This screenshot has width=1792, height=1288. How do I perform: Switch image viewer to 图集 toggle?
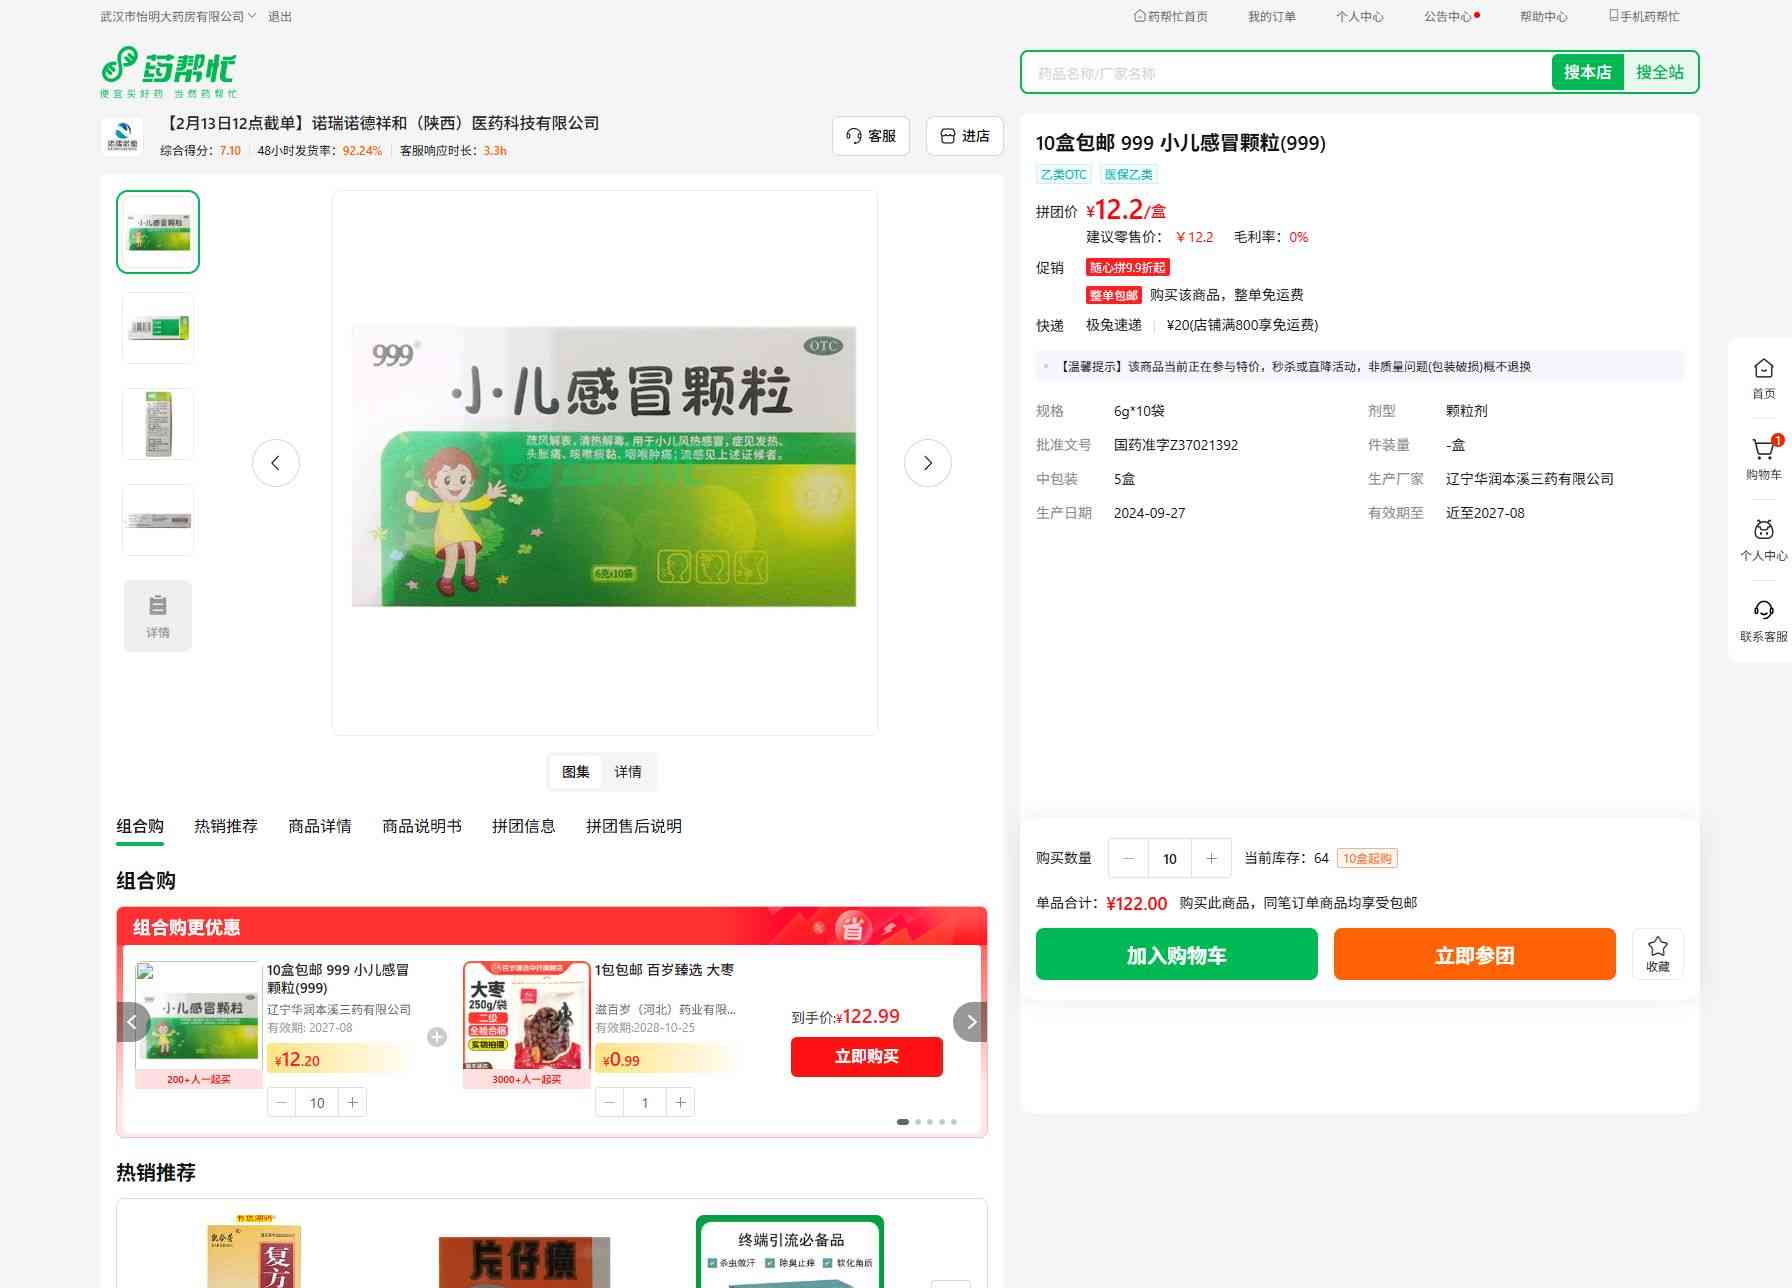point(576,772)
